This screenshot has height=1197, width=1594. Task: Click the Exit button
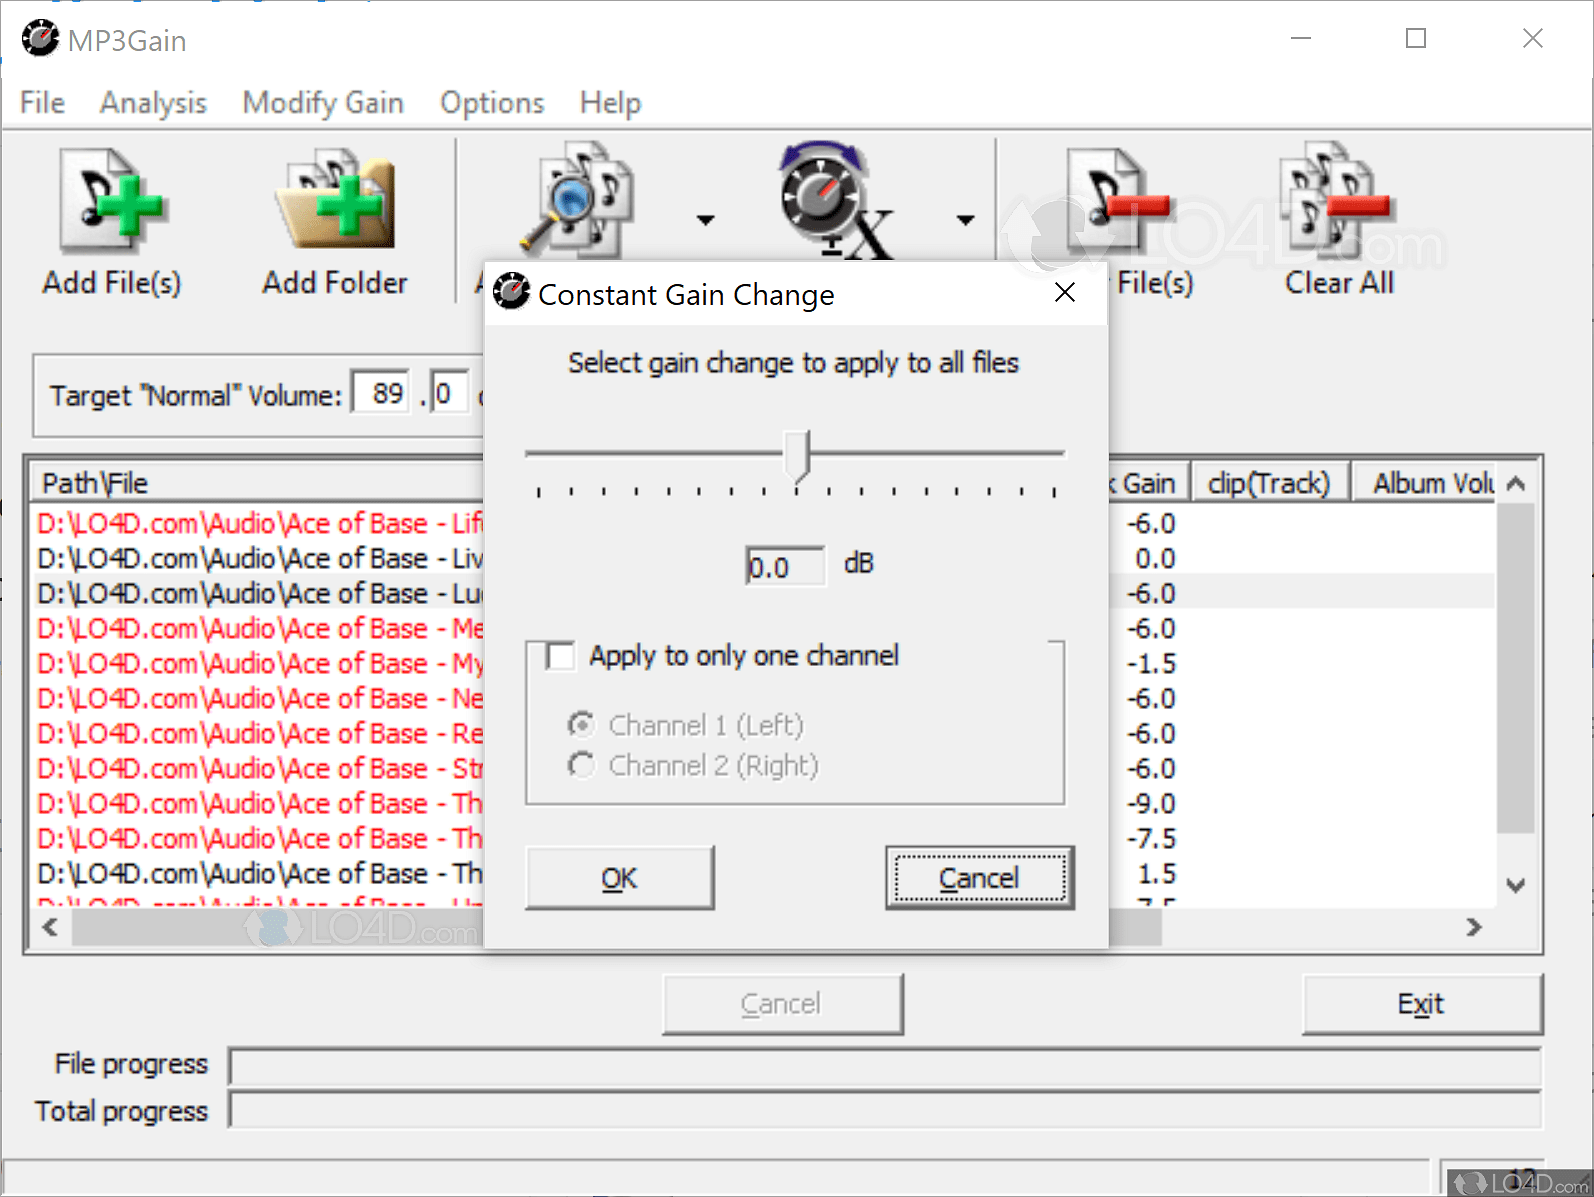tap(1422, 1004)
